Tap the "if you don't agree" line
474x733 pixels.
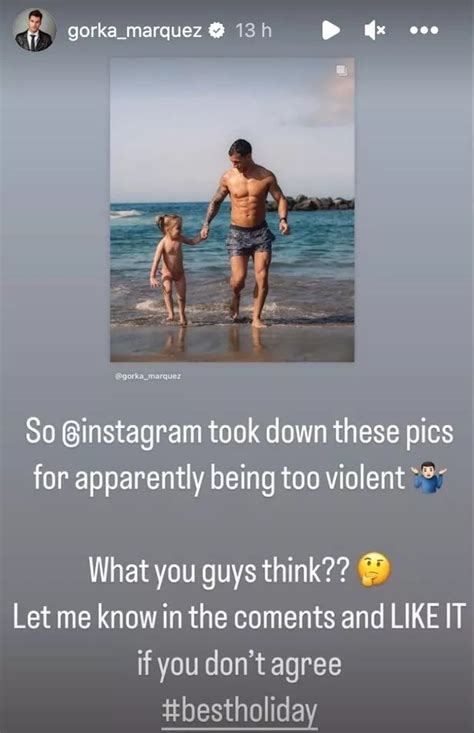pyautogui.click(x=239, y=664)
